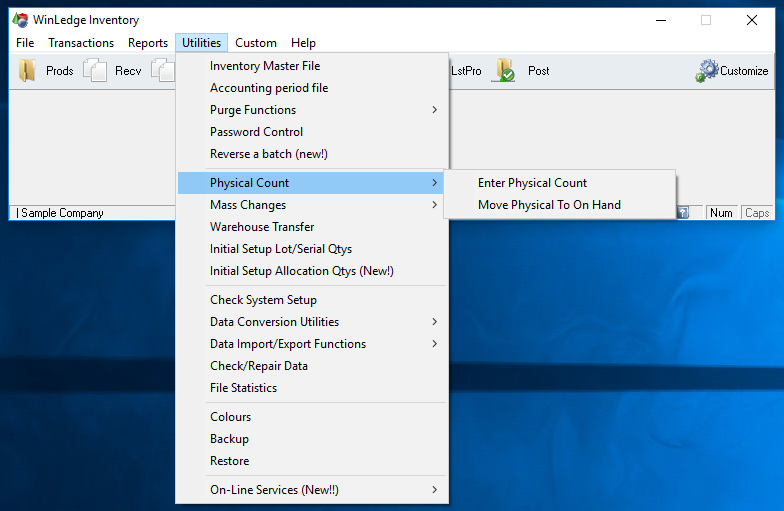Click the LstPro toolbar button
Viewport: 784px width, 511px height.
pos(466,71)
